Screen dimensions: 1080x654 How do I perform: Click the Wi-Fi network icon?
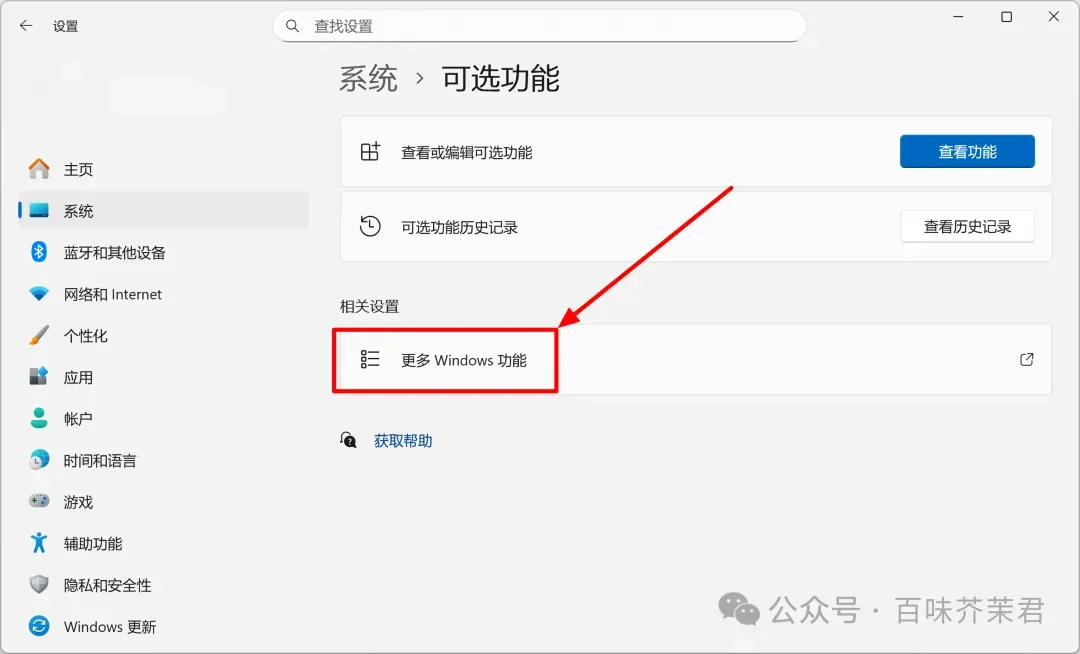pyautogui.click(x=39, y=294)
